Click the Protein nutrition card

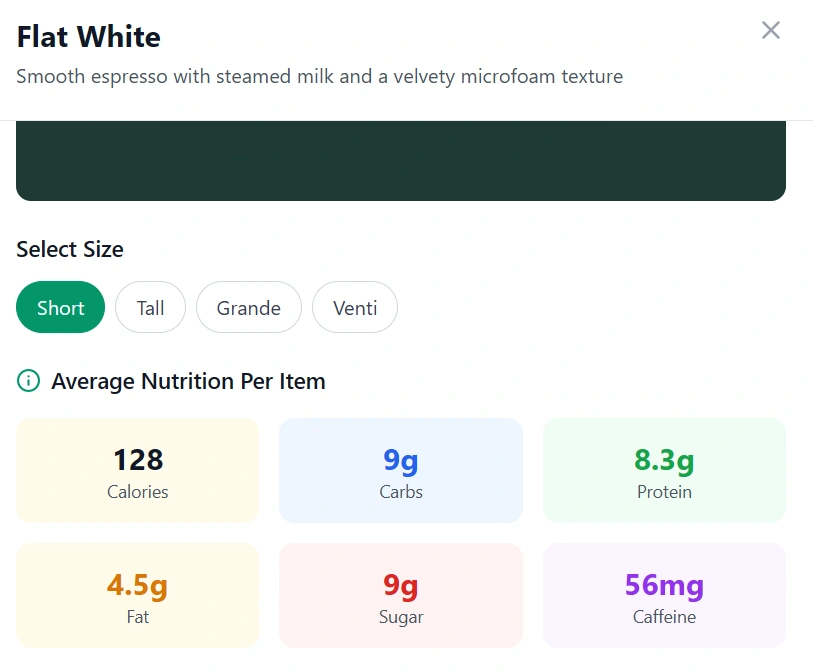click(663, 470)
